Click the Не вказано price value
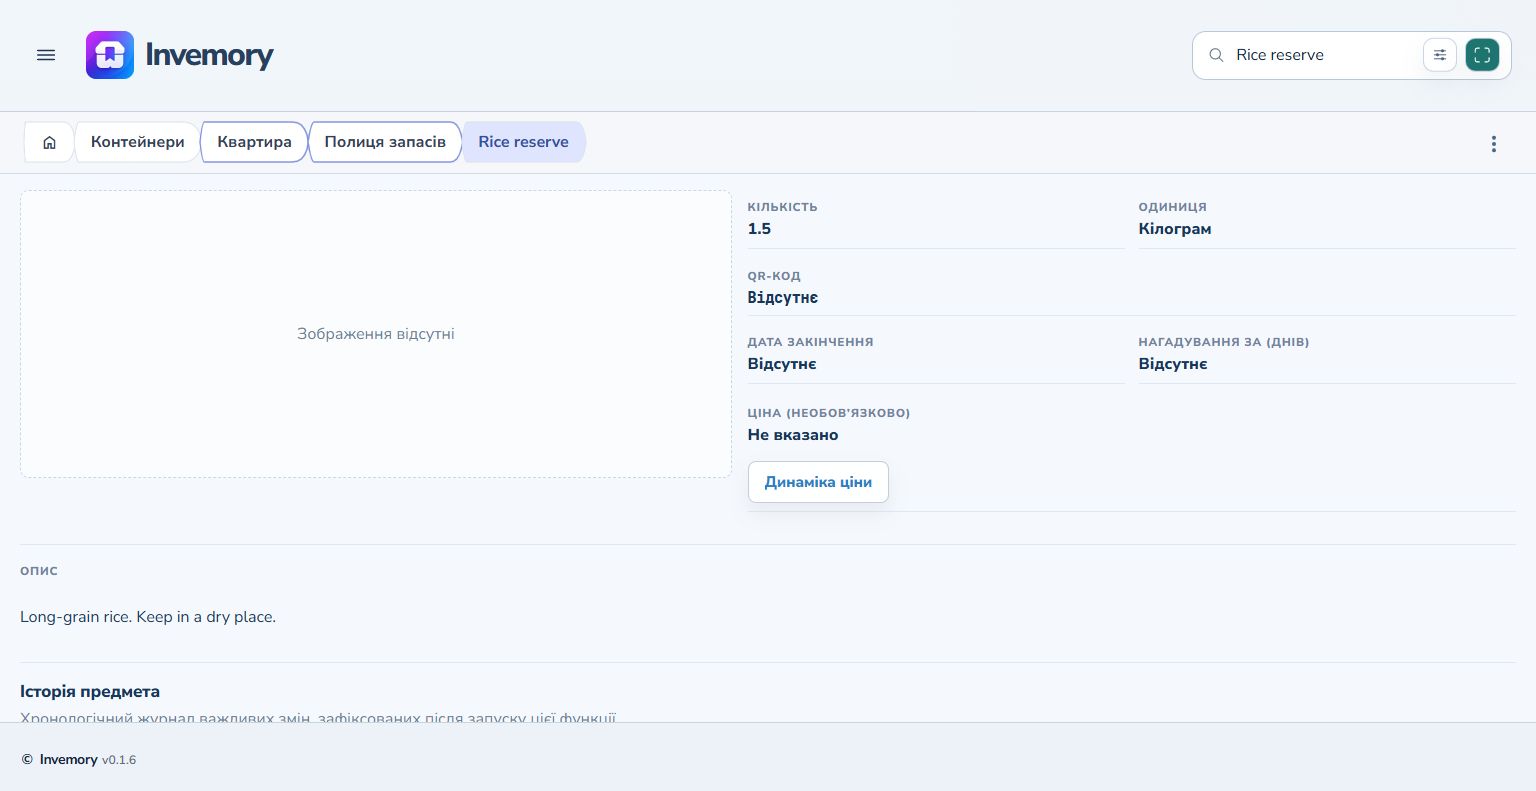This screenshot has width=1536, height=791. click(793, 435)
